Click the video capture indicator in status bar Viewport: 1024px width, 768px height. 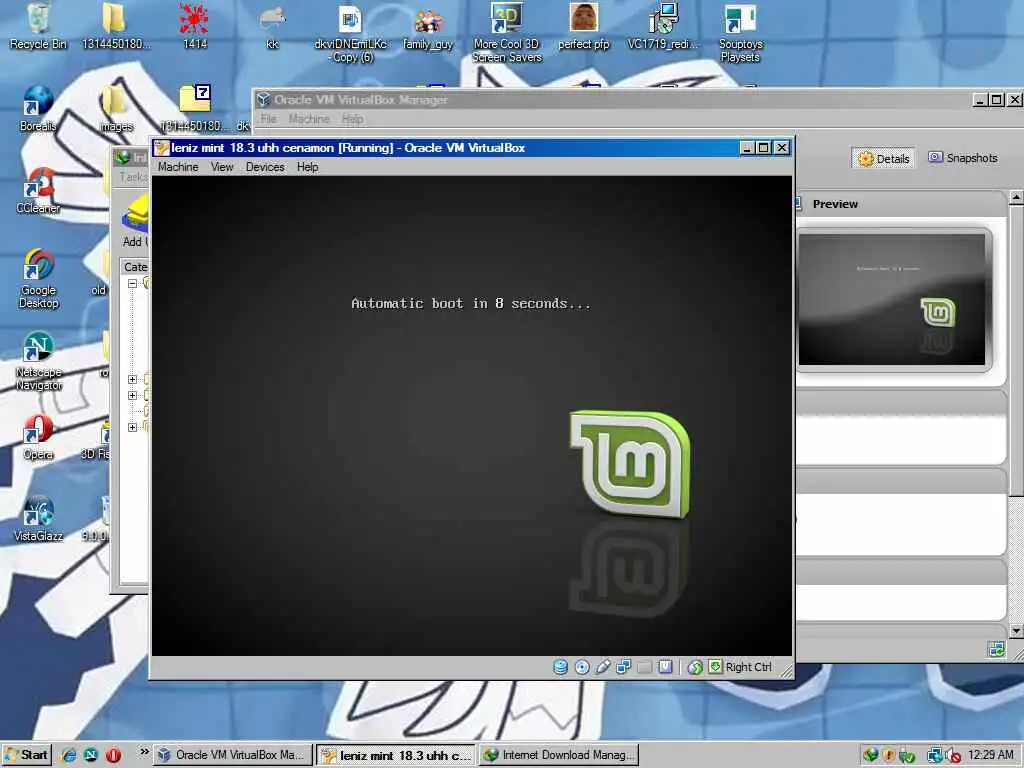pos(645,667)
